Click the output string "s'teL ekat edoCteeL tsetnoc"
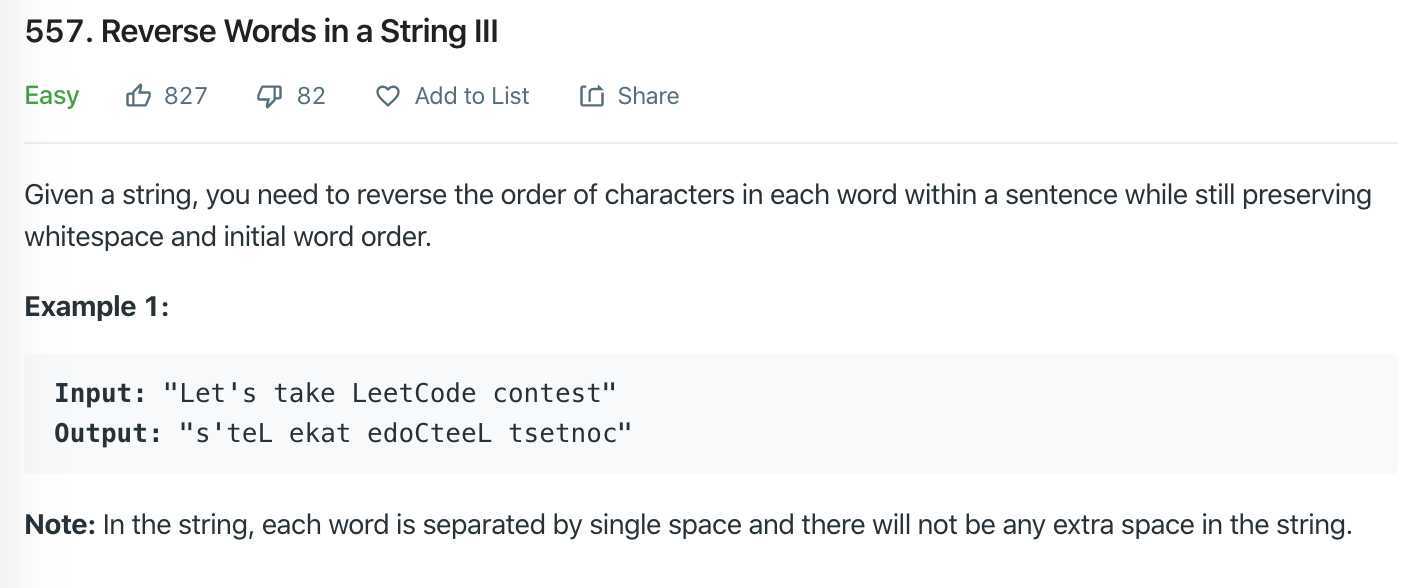 click(405, 433)
